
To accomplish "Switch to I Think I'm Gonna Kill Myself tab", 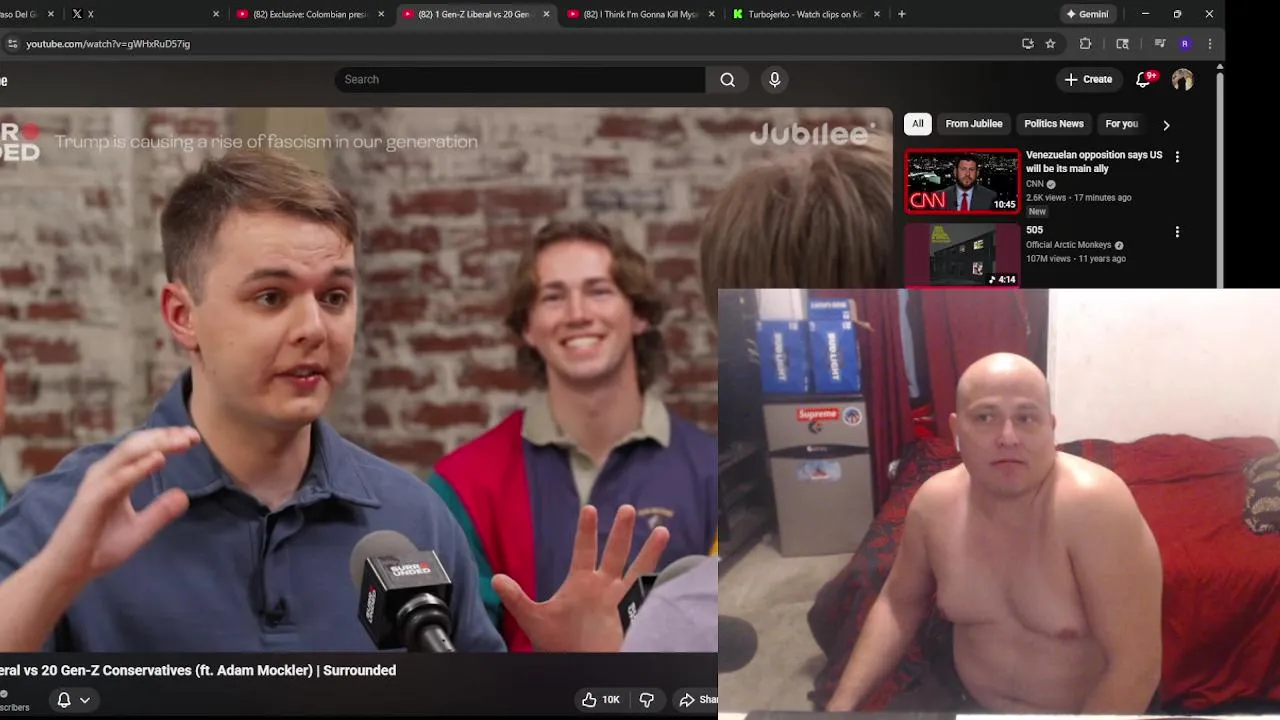I will [640, 14].
